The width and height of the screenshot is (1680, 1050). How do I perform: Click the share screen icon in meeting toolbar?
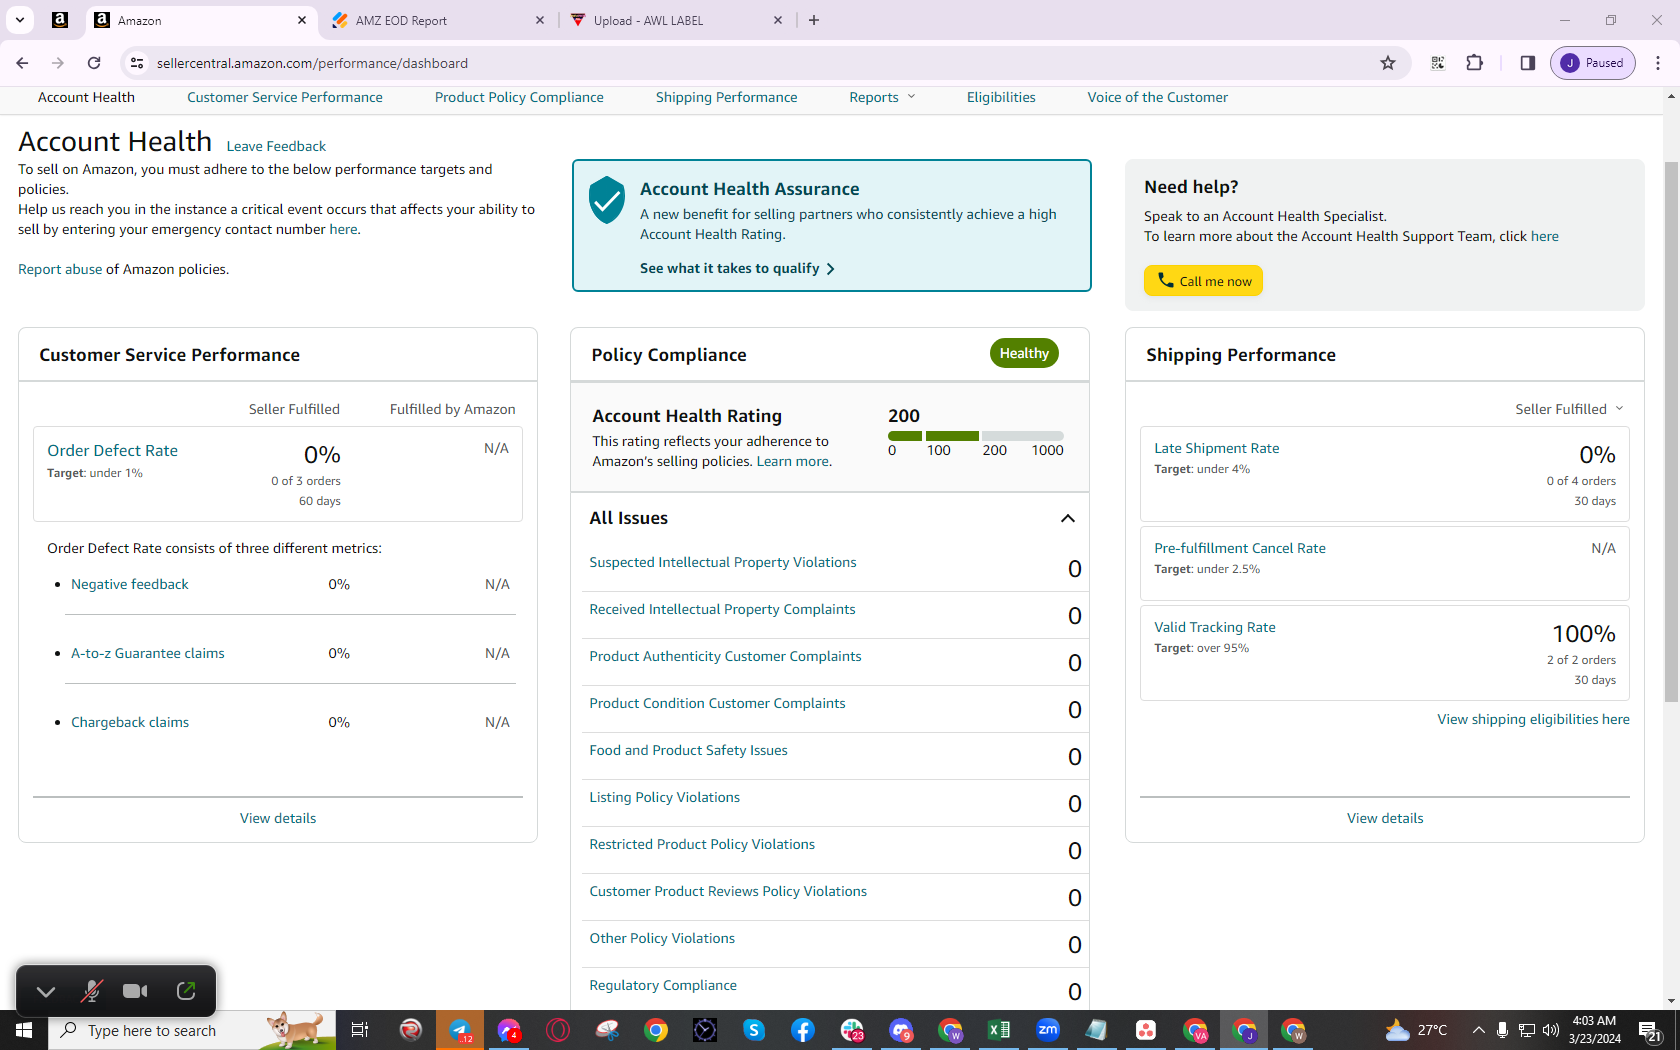(186, 991)
